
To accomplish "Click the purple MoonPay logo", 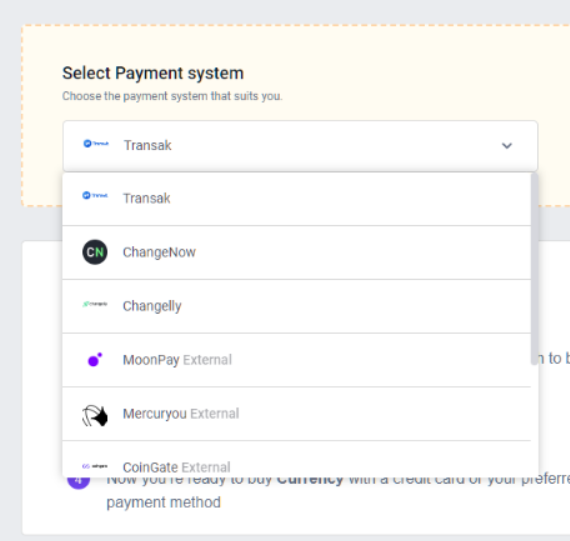I will [95, 360].
